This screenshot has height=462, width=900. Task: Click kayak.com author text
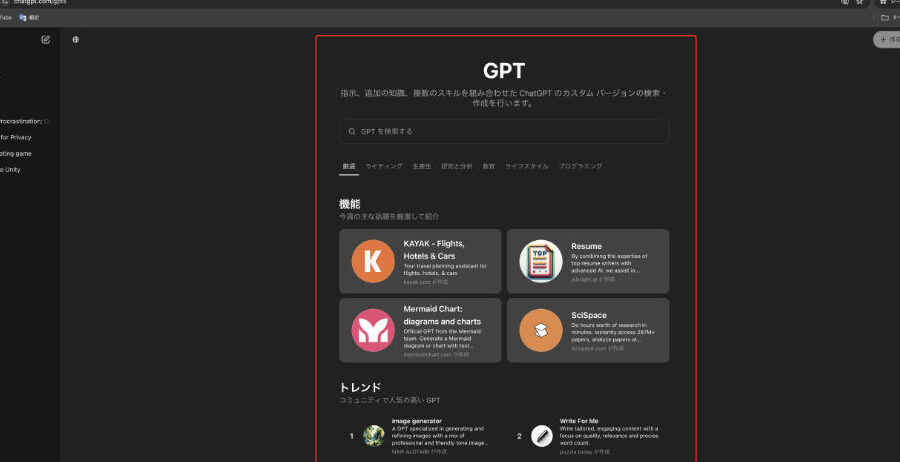tap(426, 282)
